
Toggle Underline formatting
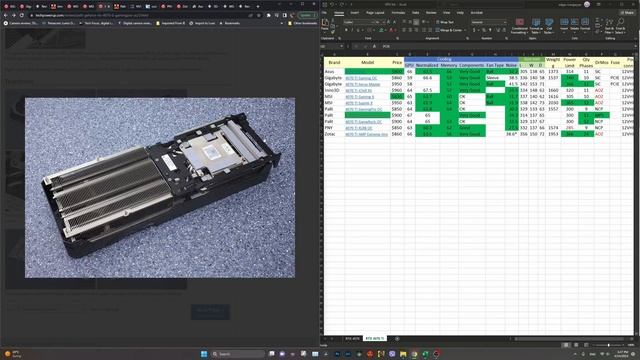(x=358, y=30)
